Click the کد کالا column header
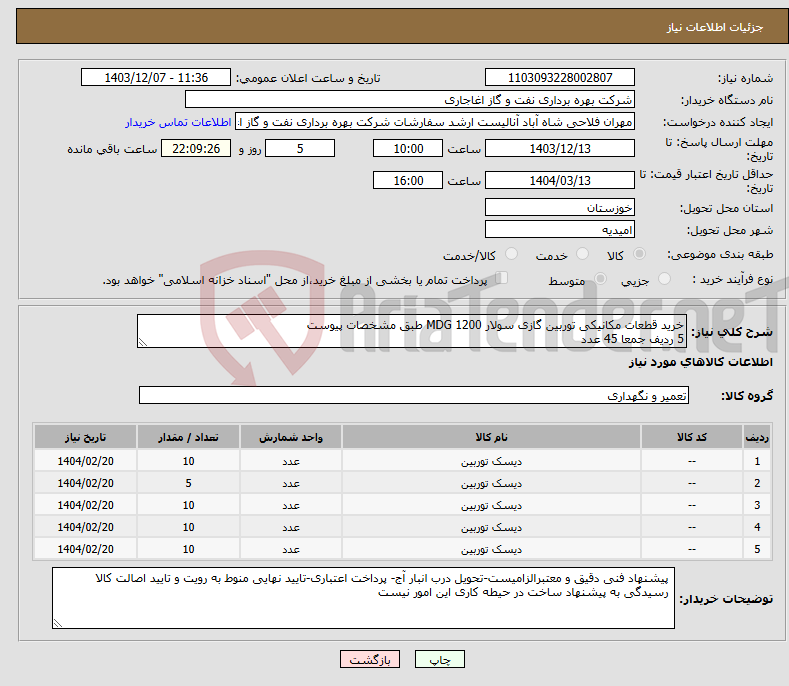The image size is (789, 686). click(x=692, y=437)
